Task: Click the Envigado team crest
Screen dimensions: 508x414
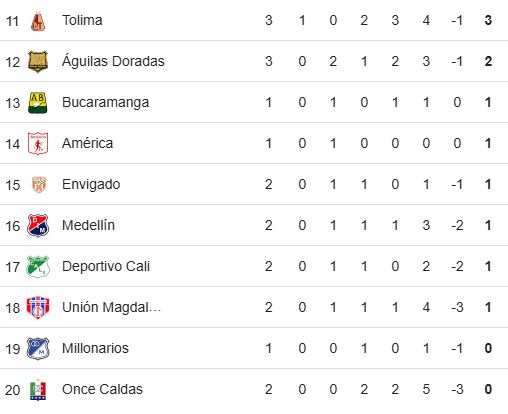Action: click(x=38, y=185)
